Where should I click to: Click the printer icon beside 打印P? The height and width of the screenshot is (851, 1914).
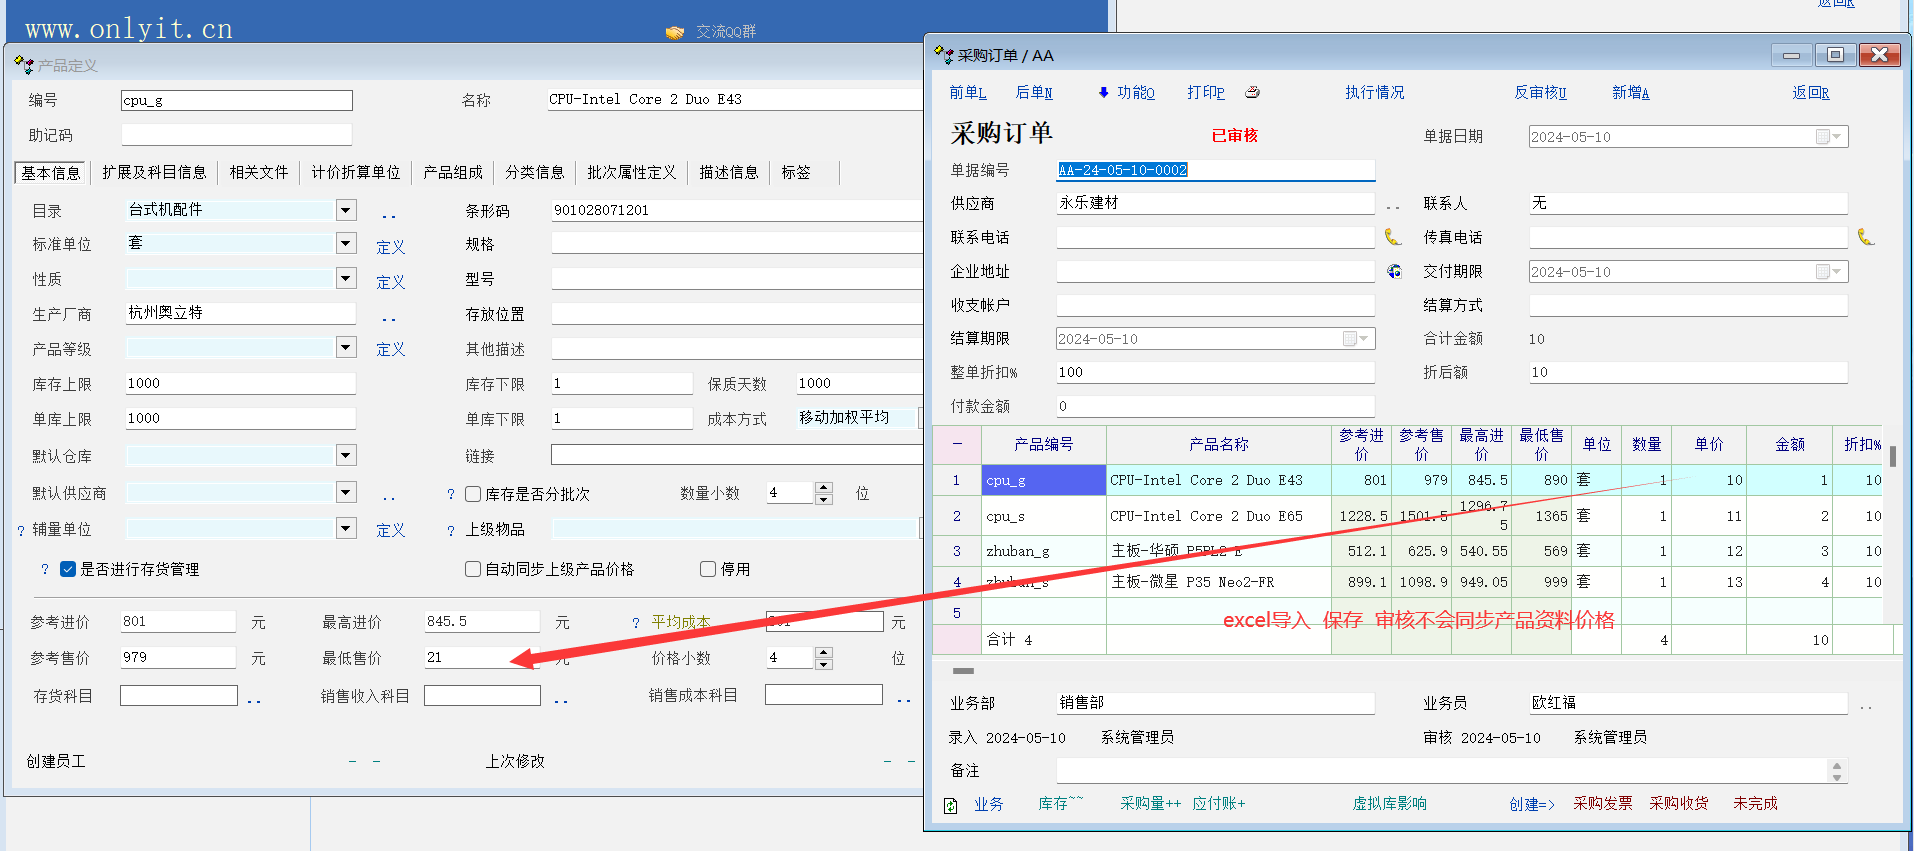pyautogui.click(x=1252, y=92)
